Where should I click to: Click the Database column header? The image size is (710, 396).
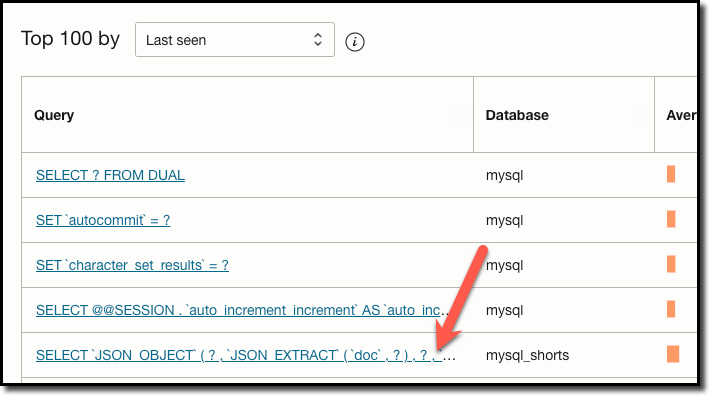click(517, 115)
